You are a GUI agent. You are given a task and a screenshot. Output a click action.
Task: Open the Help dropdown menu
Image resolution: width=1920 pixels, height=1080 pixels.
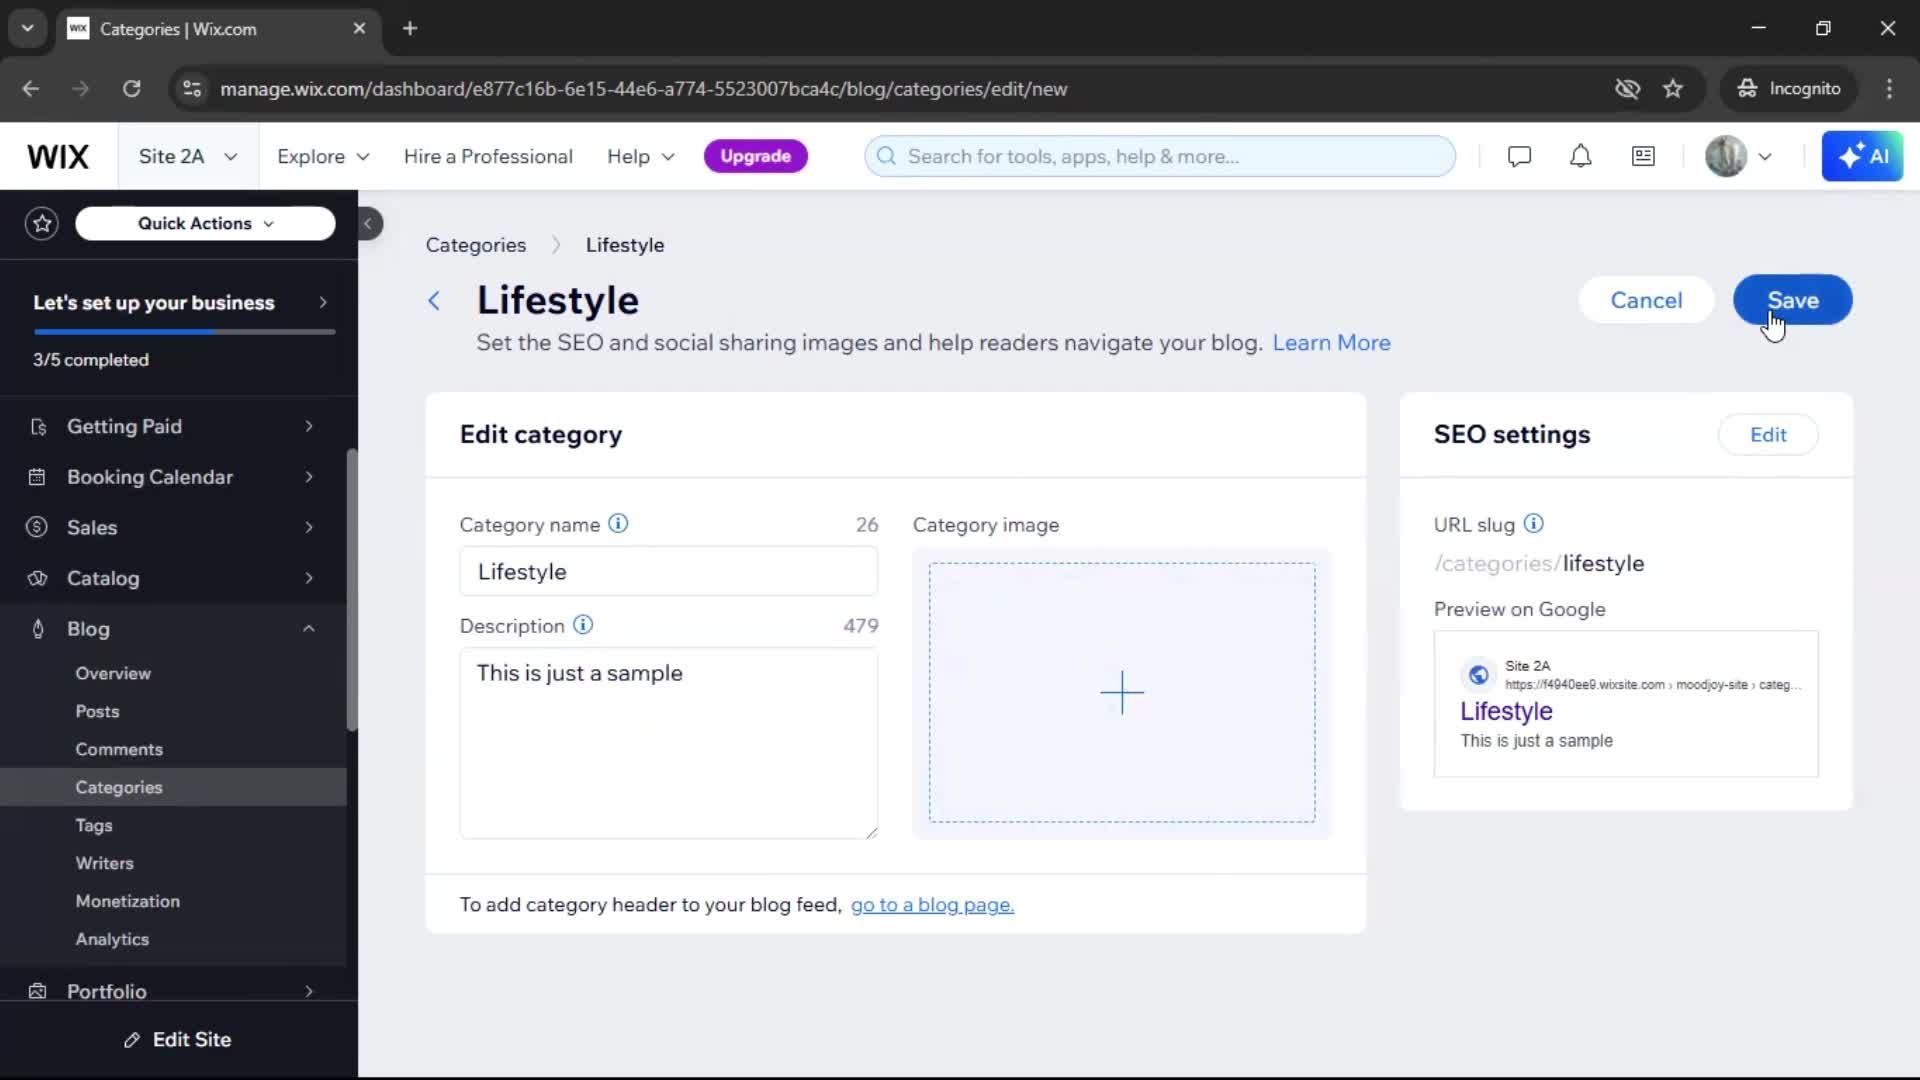click(640, 156)
